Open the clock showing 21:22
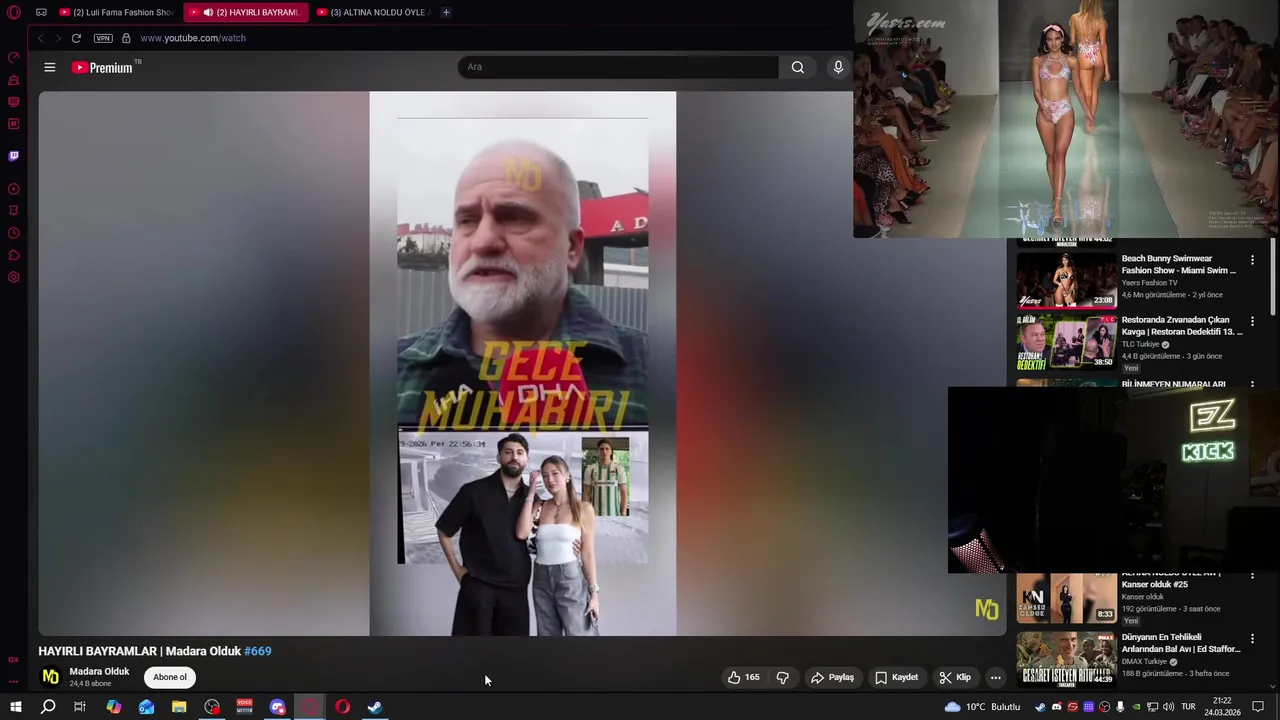The width and height of the screenshot is (1280, 720). (1222, 707)
